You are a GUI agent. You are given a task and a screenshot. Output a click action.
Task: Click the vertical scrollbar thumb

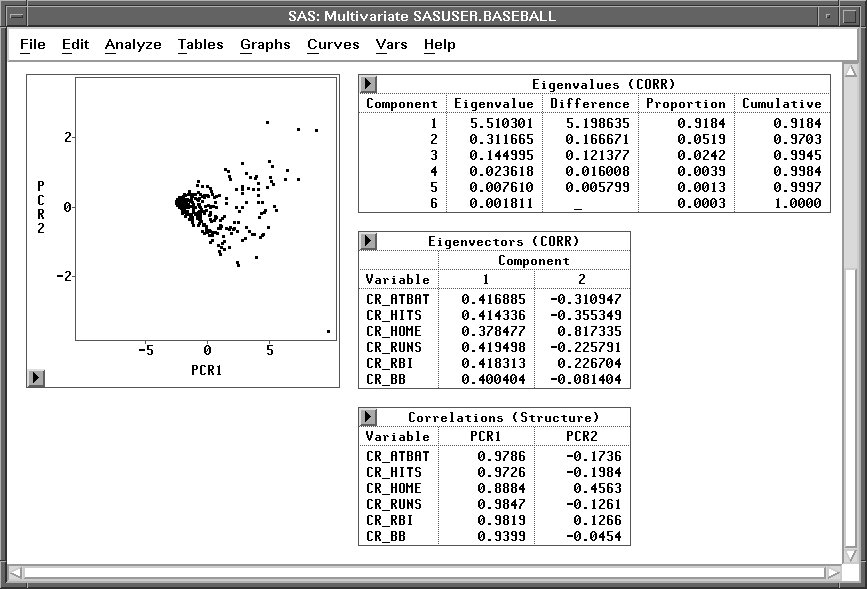(851, 405)
